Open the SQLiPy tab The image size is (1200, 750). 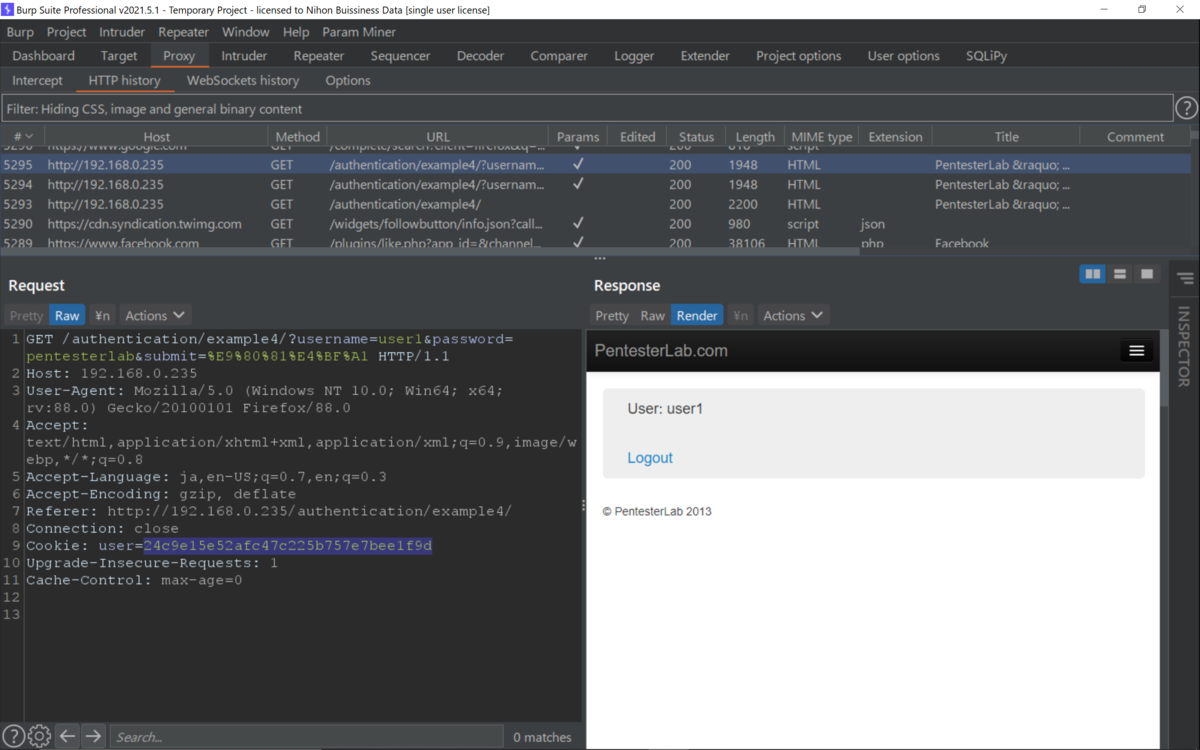(987, 56)
